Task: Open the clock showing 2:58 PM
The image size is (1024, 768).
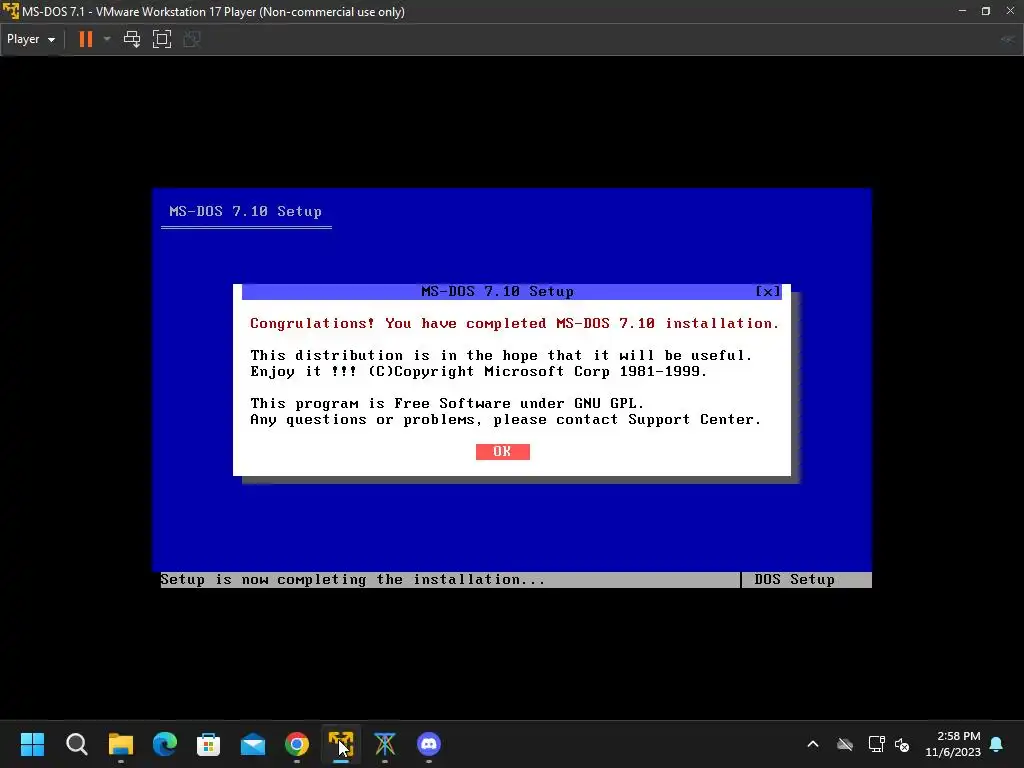Action: 953,744
